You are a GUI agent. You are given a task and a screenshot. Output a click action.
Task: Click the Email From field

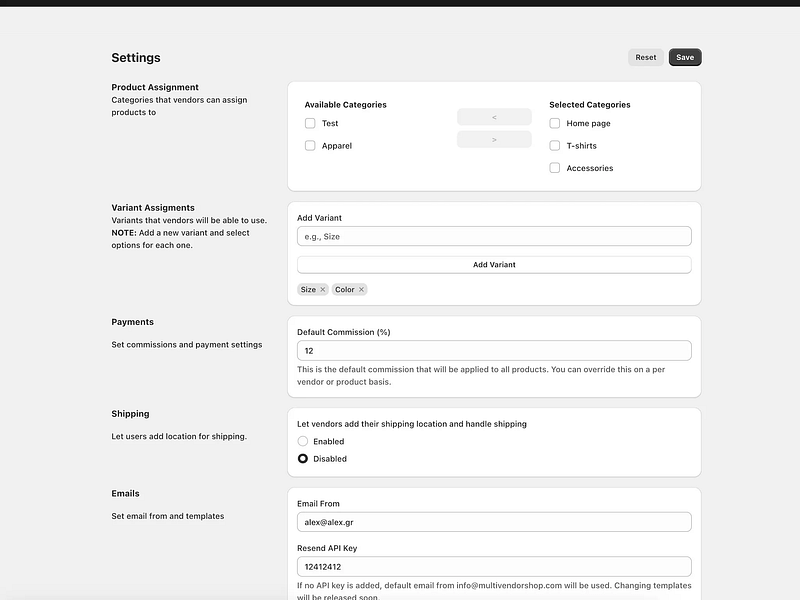click(494, 522)
